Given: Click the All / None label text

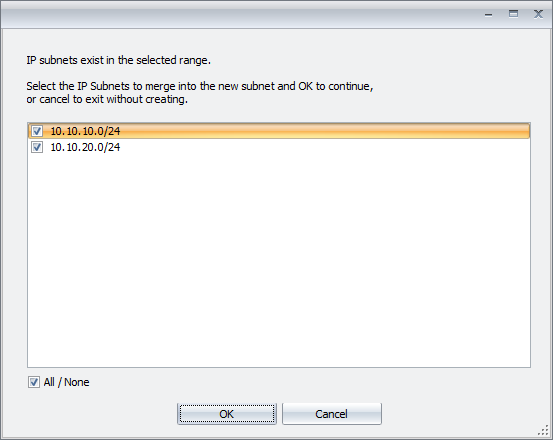Looking at the screenshot, I should pos(66,382).
